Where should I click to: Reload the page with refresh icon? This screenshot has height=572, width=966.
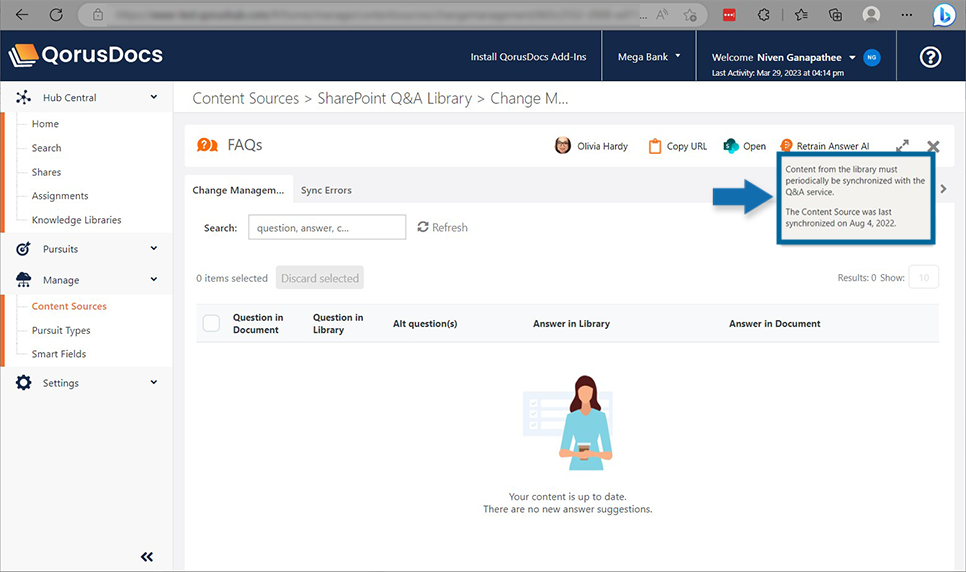(56, 14)
